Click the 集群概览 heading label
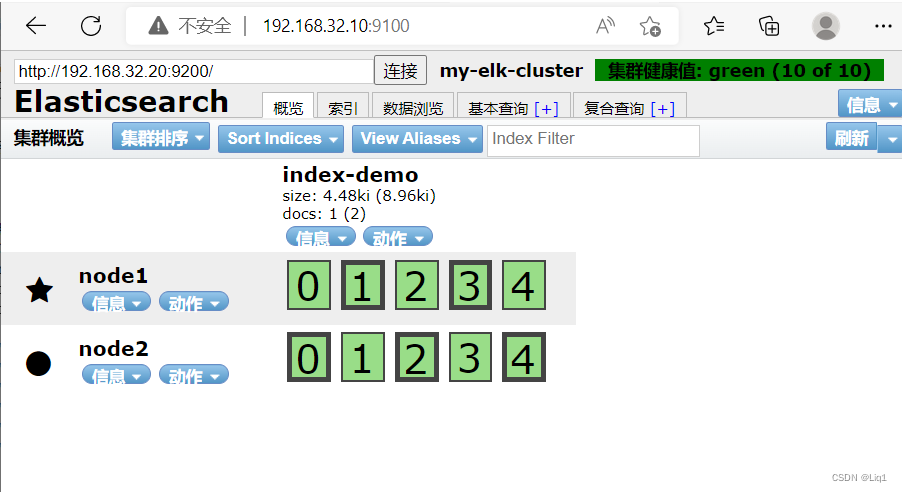Viewport: 902px width, 492px height. point(49,138)
